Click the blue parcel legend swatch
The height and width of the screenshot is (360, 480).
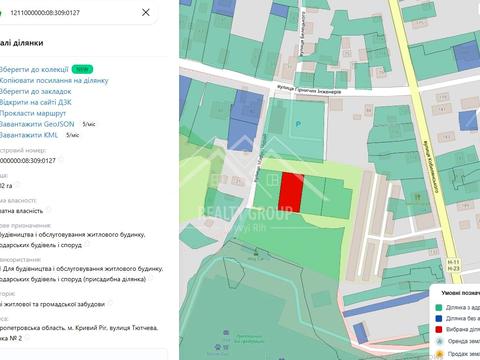click(x=439, y=318)
